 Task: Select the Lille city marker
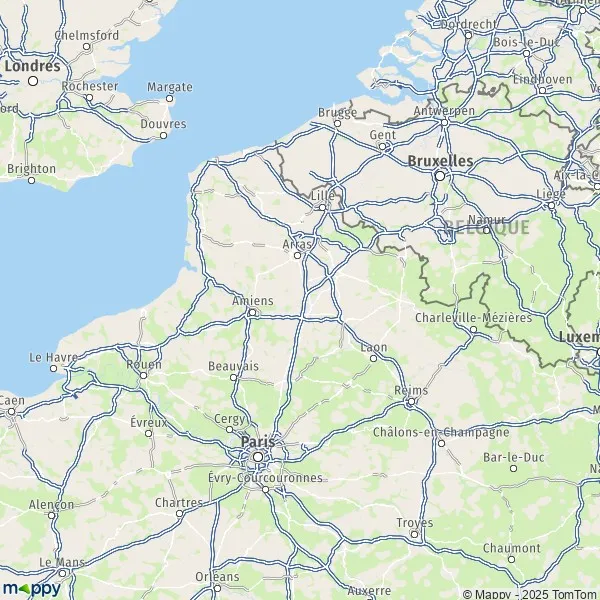point(323,207)
